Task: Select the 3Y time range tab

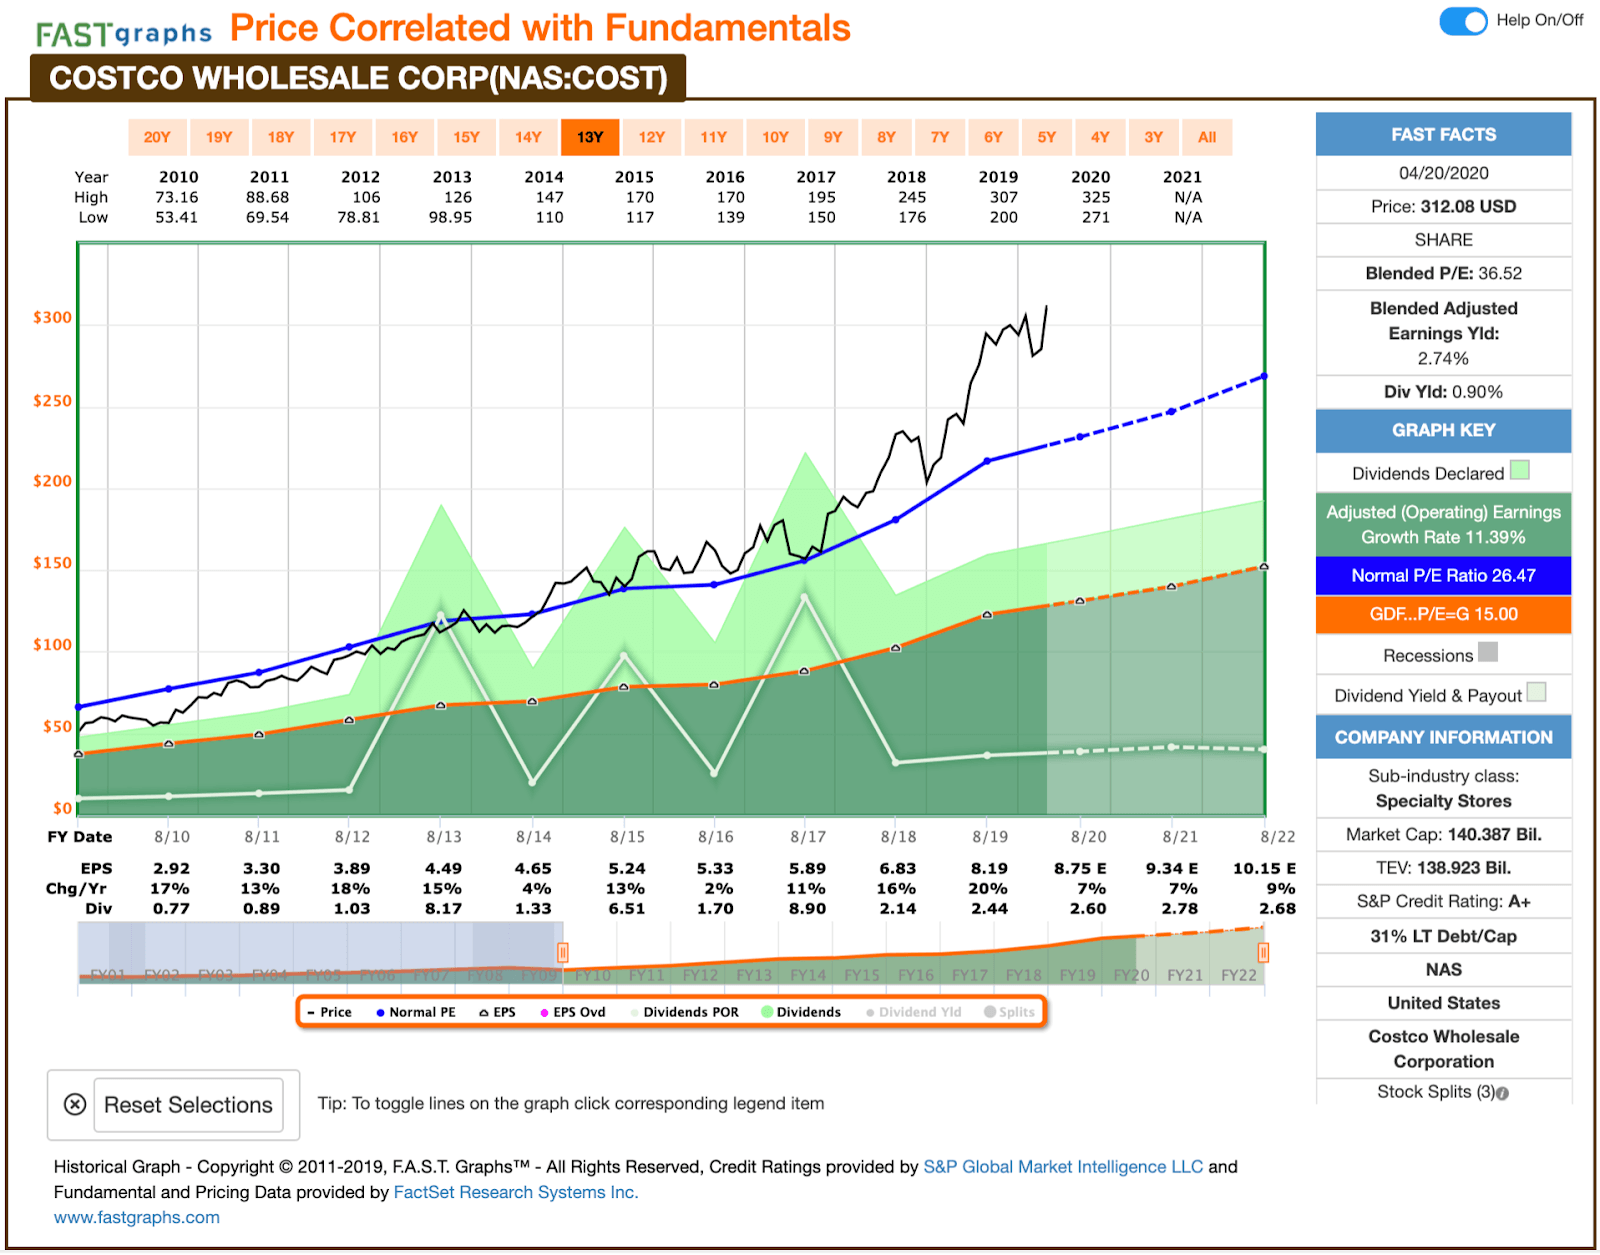Action: [1154, 137]
